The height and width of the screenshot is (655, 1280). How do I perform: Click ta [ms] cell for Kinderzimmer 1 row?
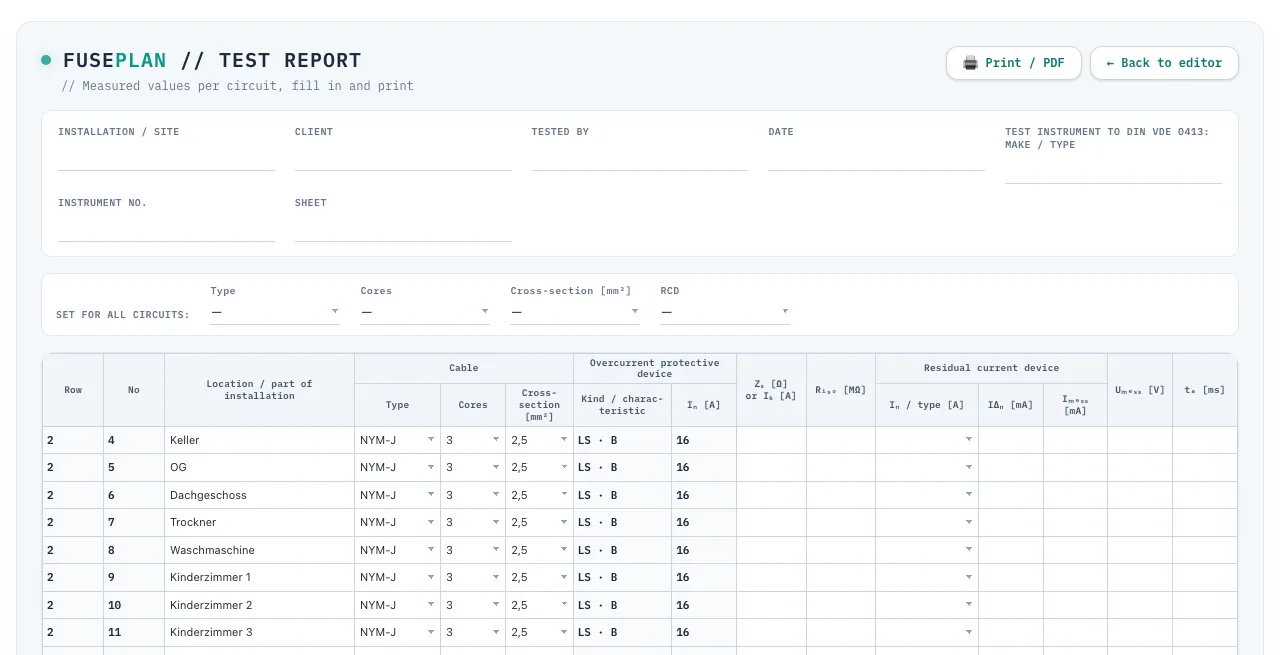tap(1205, 577)
